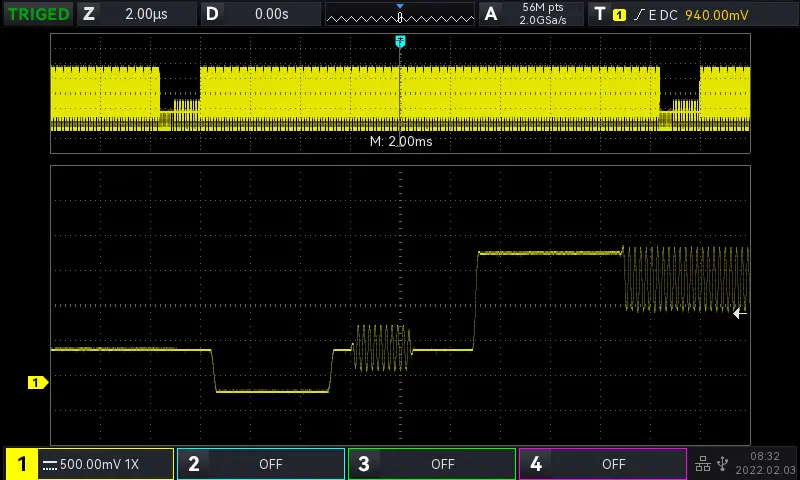Click the rising edge trigger slope icon
Viewport: 800px width, 480px height.
pos(639,15)
